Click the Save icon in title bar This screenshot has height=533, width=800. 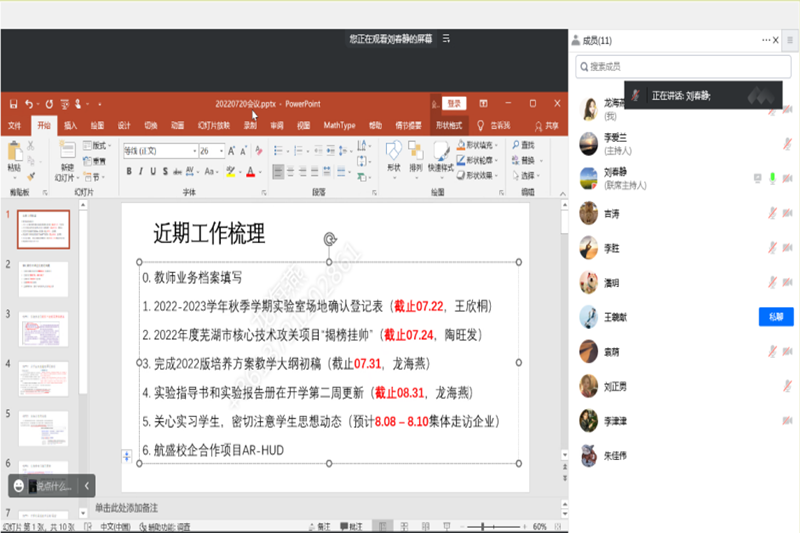tap(12, 104)
